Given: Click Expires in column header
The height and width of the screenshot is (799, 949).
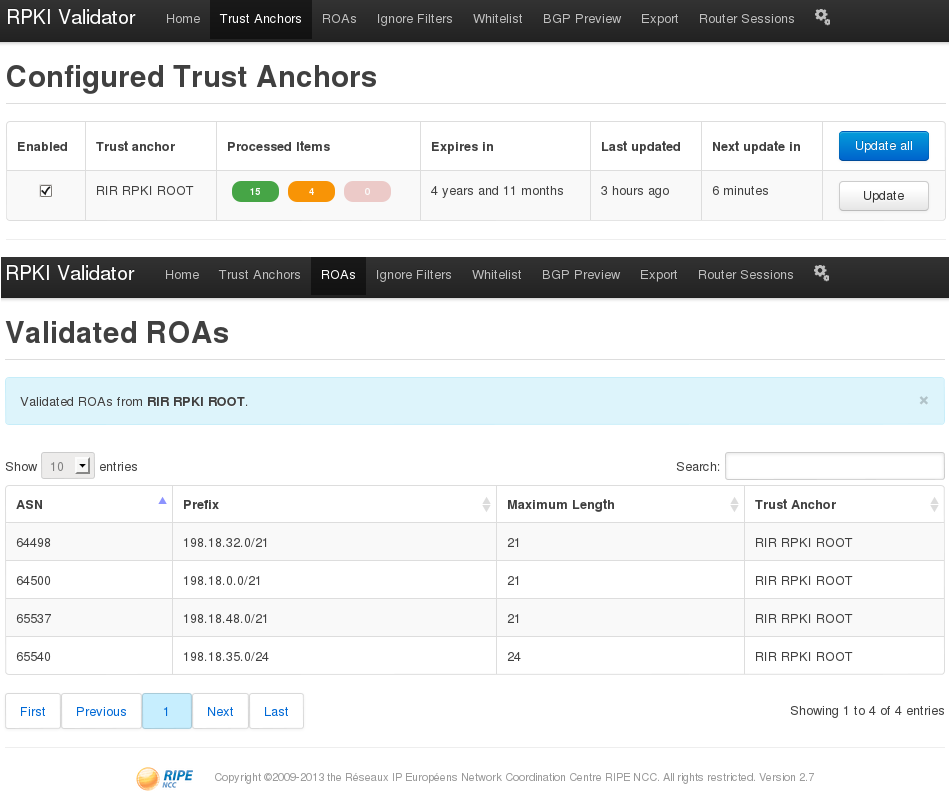Looking at the screenshot, I should click(462, 146).
